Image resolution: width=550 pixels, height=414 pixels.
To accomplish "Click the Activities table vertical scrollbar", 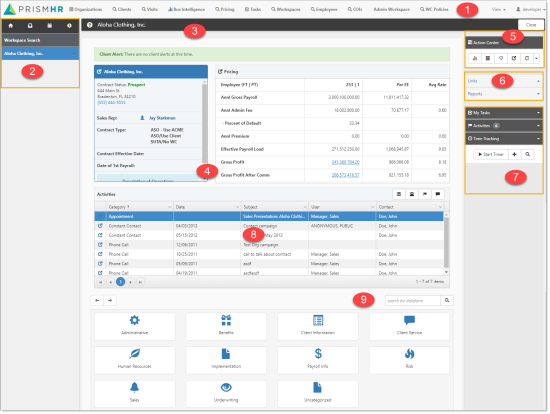I will pos(446,242).
